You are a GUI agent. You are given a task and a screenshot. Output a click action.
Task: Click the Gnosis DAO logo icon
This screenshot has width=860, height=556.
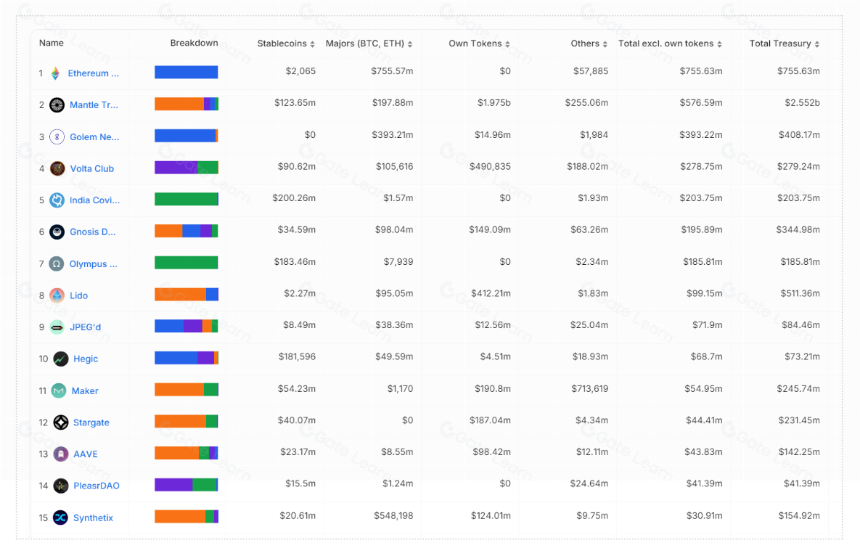point(57,232)
